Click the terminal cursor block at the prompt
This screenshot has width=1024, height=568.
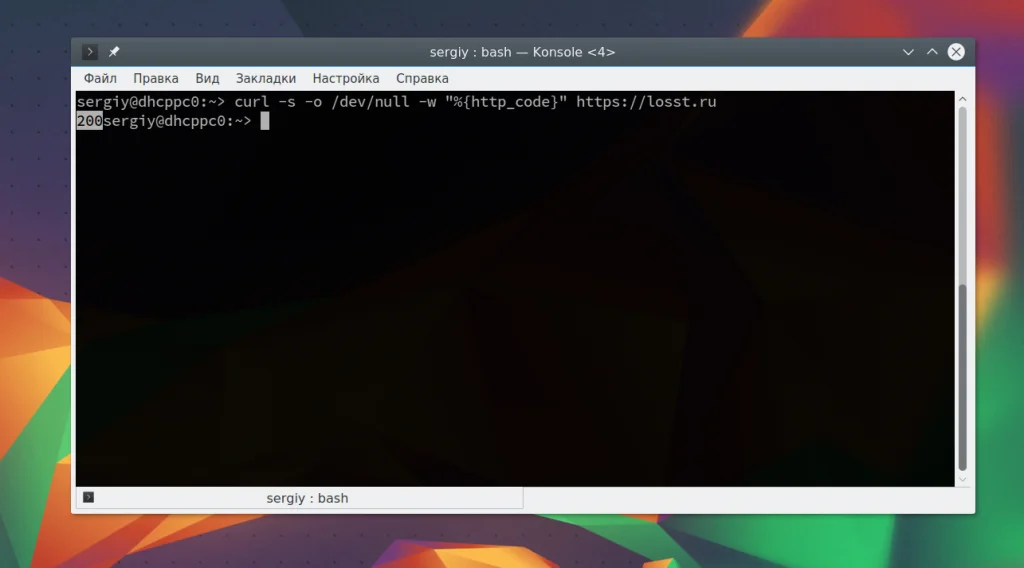point(264,121)
